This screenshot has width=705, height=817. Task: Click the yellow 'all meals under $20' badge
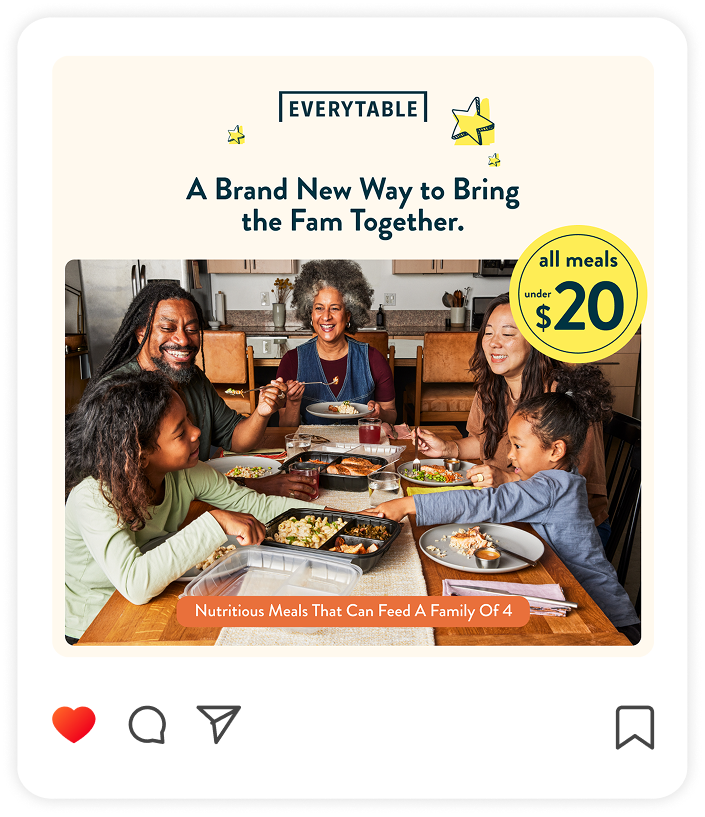578,294
